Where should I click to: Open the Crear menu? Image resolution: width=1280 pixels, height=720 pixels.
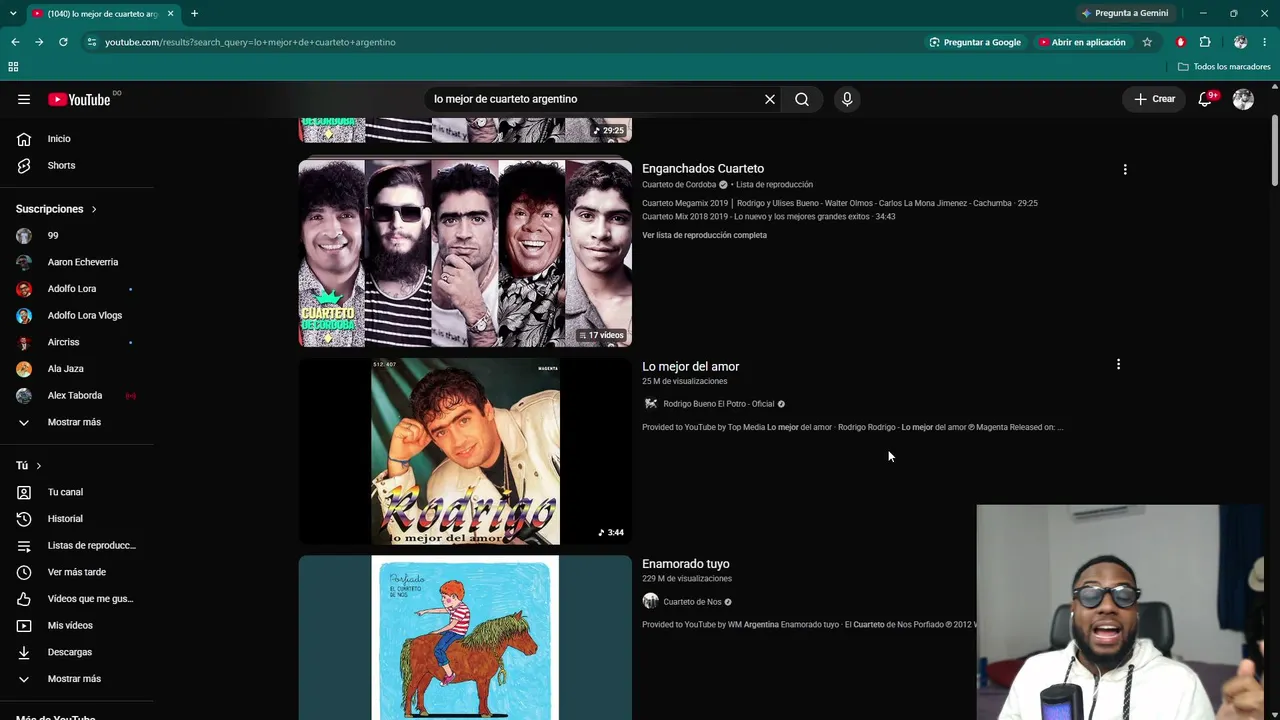[x=1154, y=99]
